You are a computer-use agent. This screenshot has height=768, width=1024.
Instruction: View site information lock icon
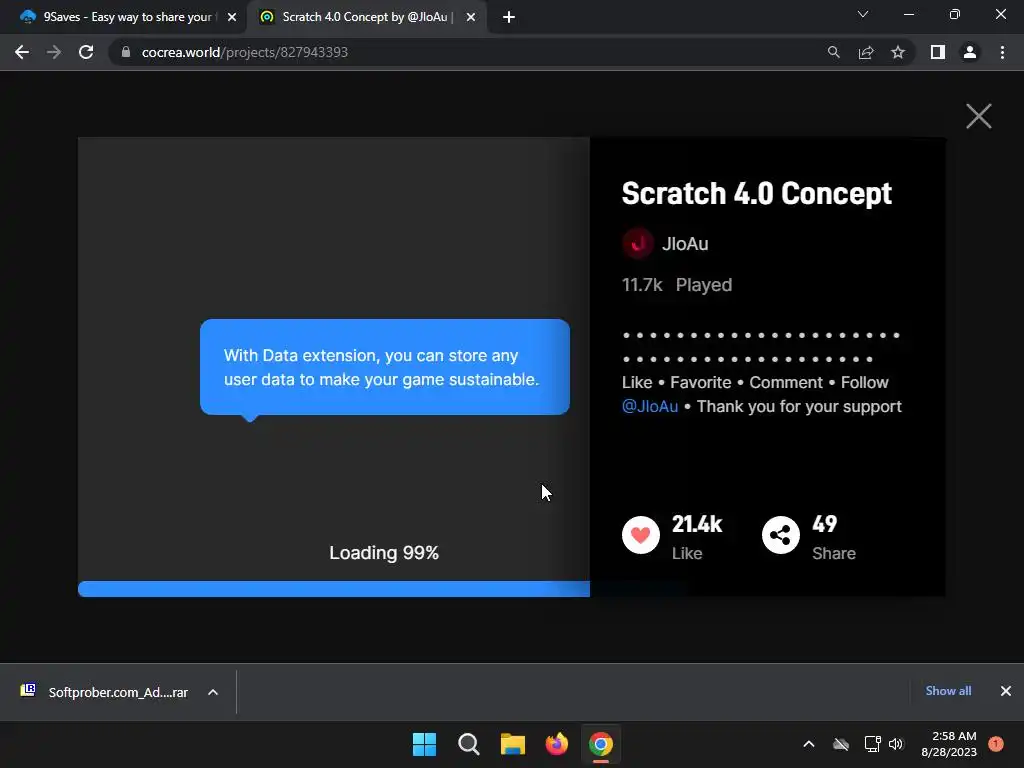coord(126,52)
